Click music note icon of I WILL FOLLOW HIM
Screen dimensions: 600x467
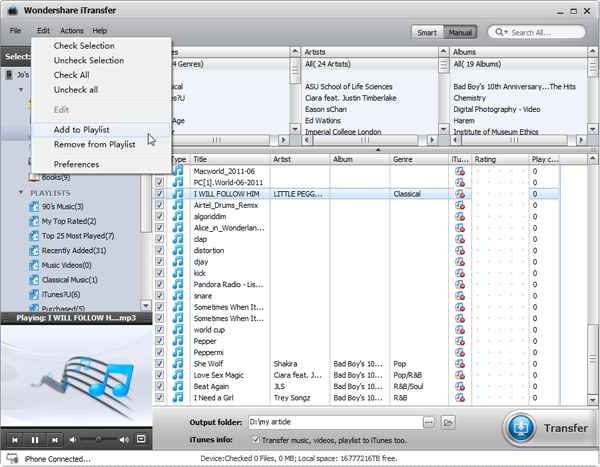click(178, 194)
